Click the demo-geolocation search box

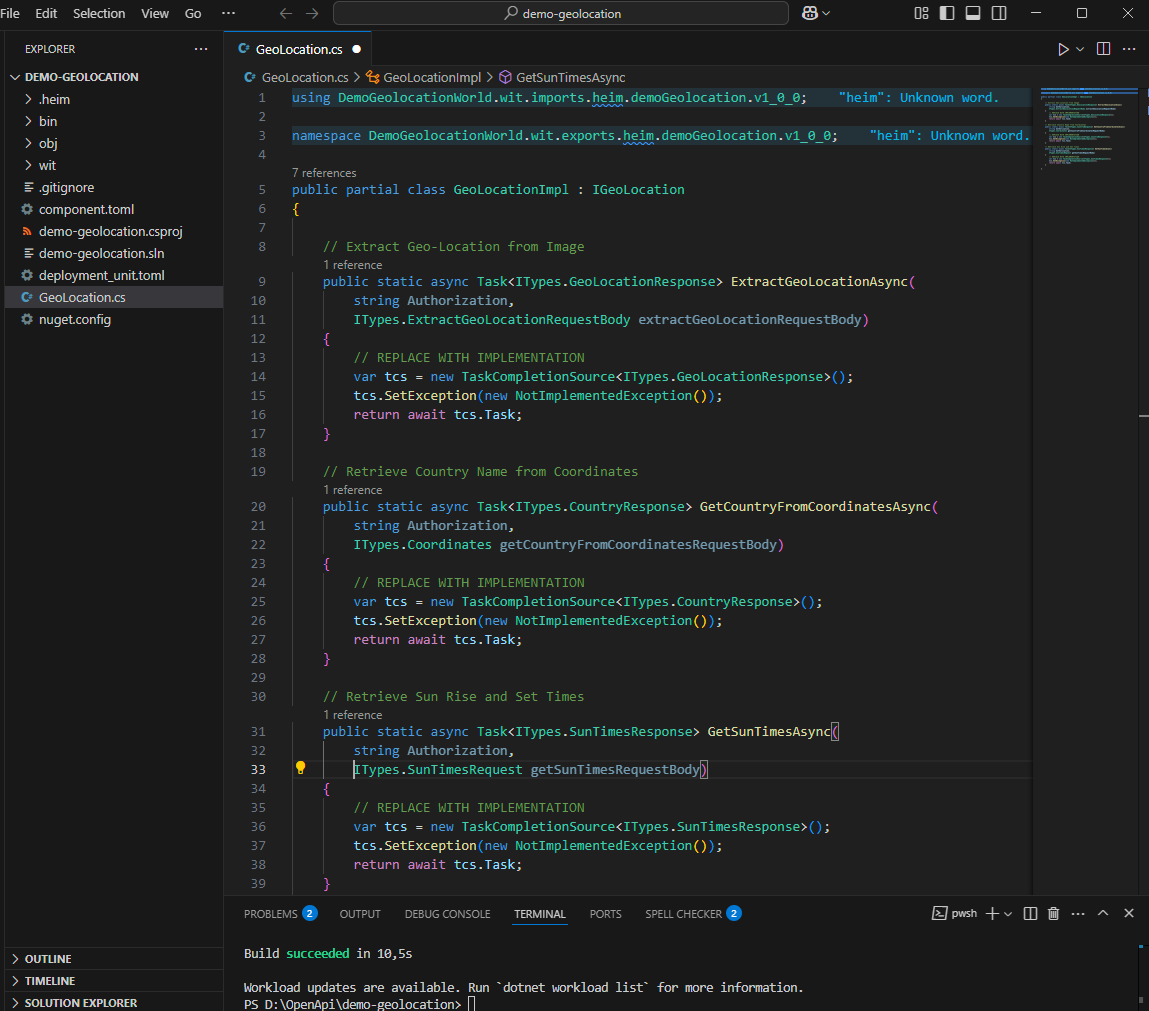click(x=561, y=13)
